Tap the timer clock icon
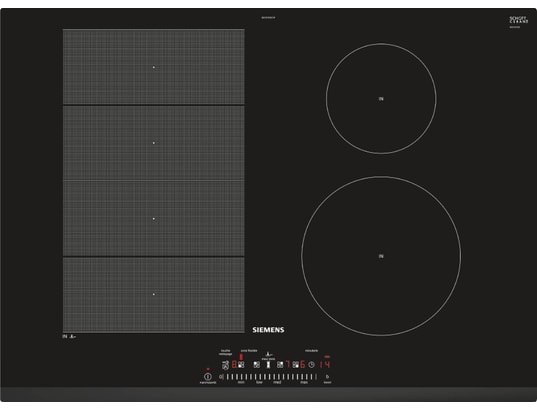This screenshot has width=537, height=410. (311, 364)
